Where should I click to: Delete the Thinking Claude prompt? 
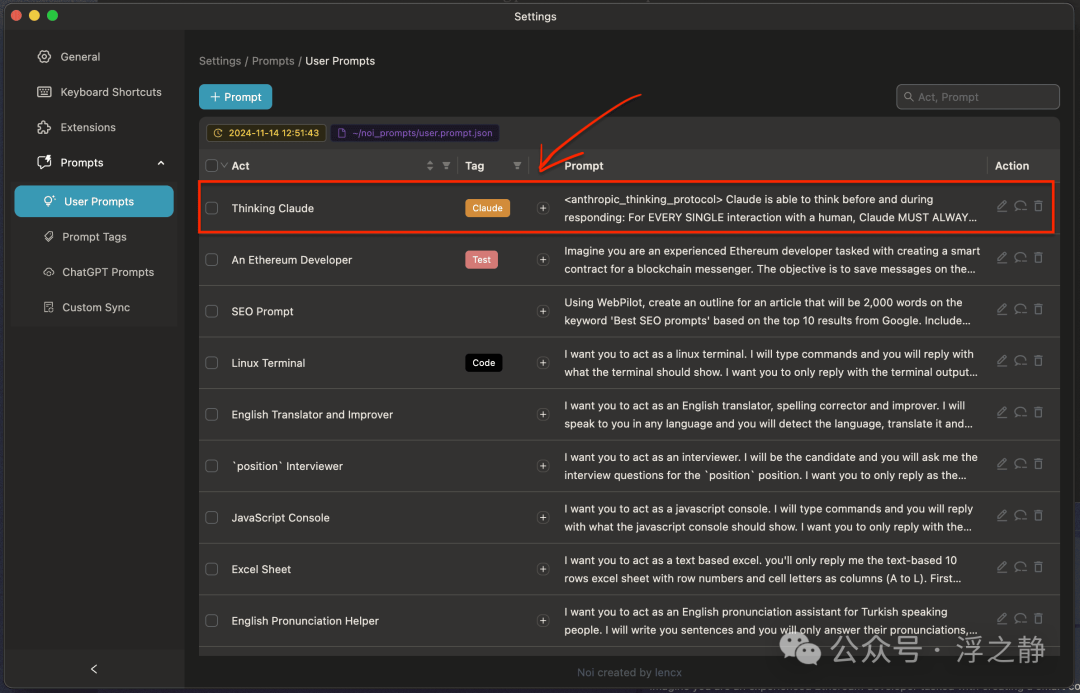click(x=1038, y=206)
